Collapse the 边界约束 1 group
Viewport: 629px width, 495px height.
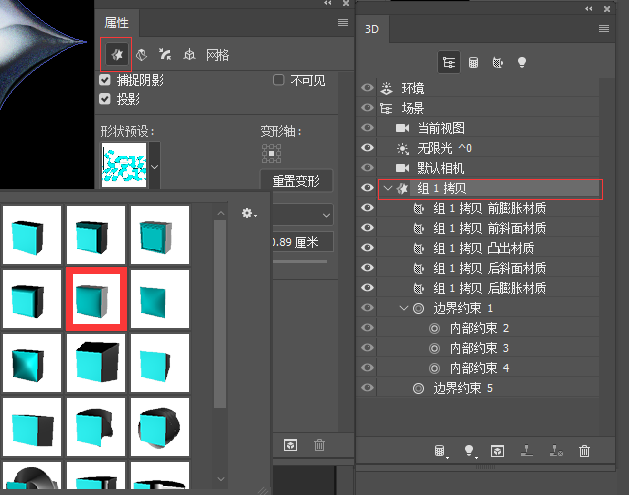pos(404,308)
